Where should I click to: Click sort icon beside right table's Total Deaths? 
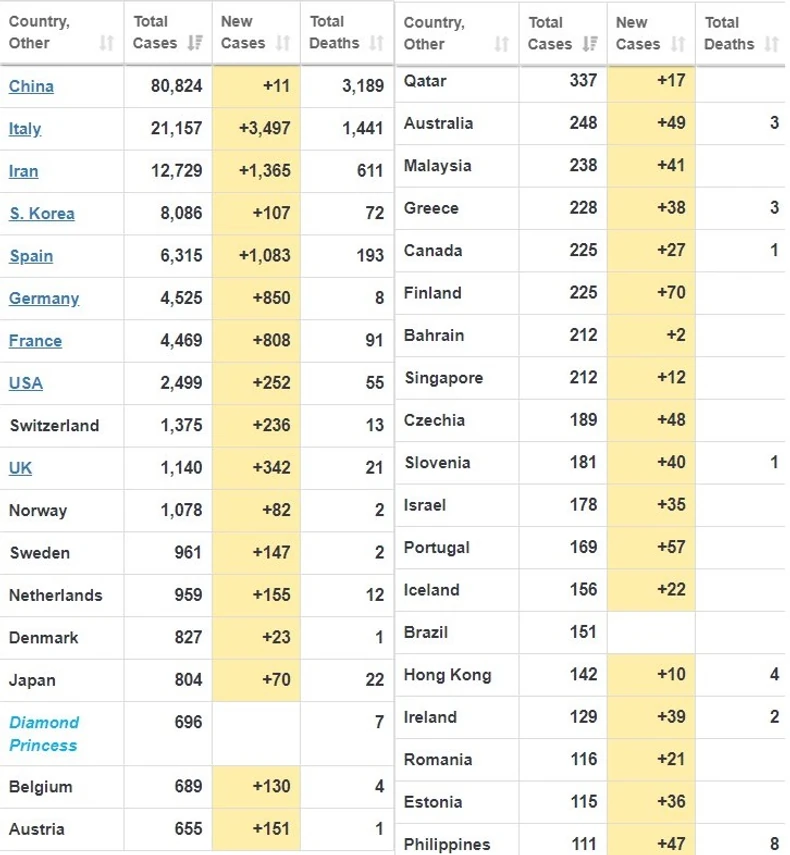point(770,44)
